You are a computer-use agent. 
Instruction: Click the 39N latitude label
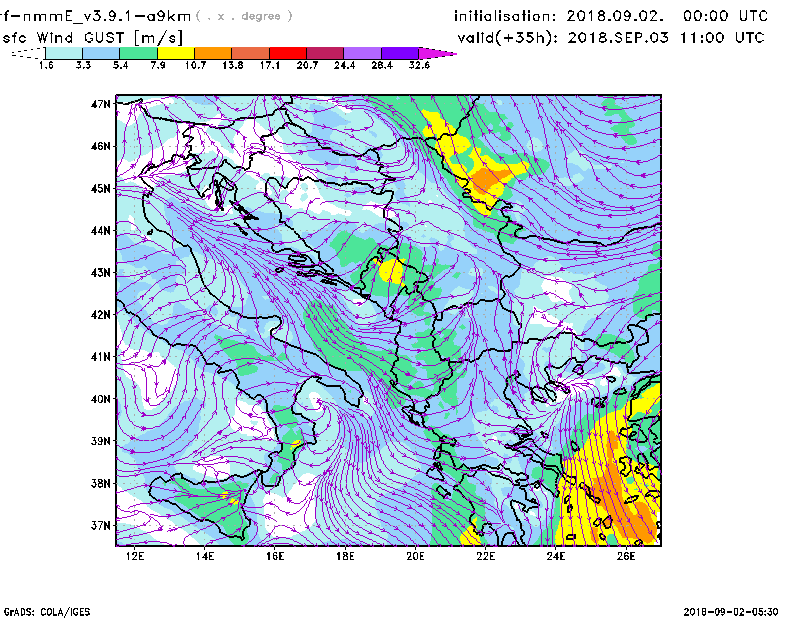tap(101, 441)
